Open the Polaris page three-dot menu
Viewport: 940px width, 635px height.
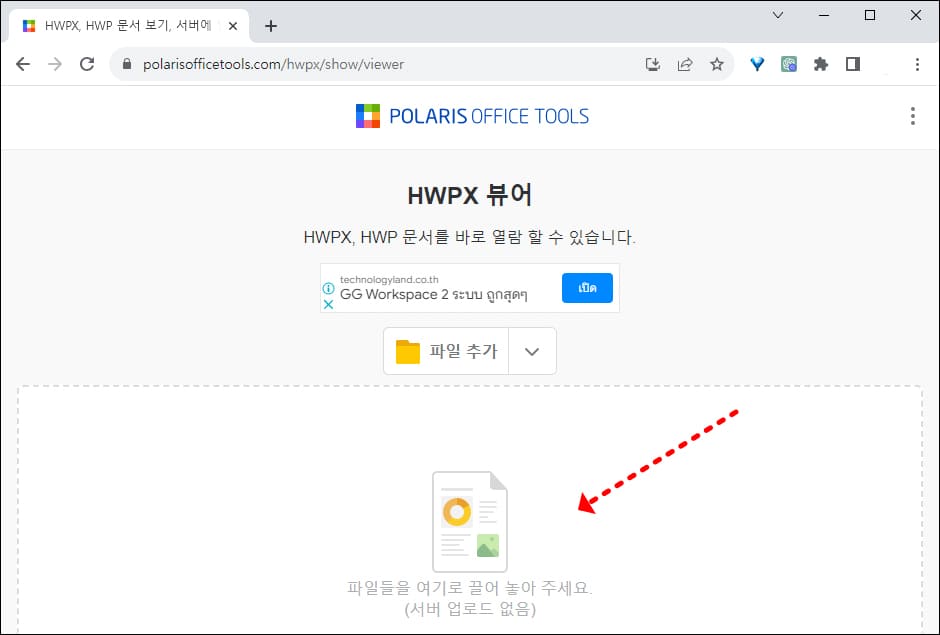click(x=912, y=116)
